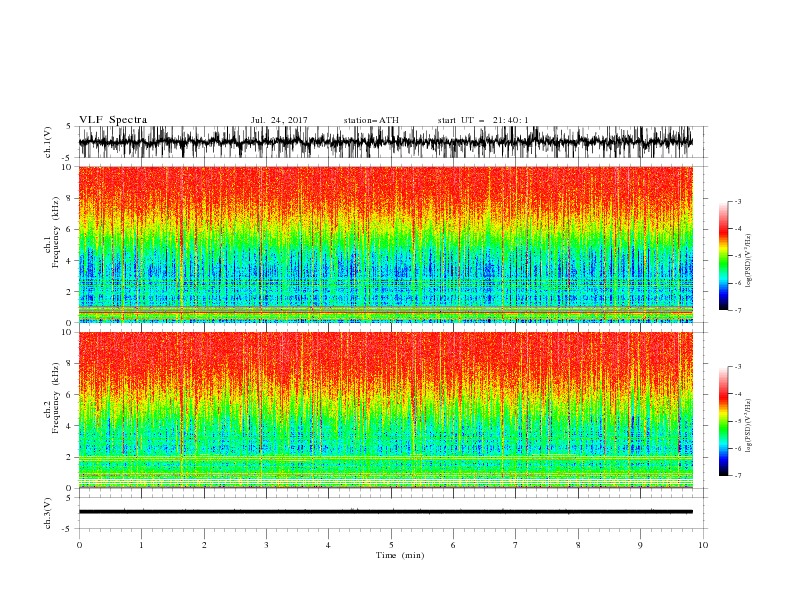Click the '3' tick on the time axis

point(266,545)
